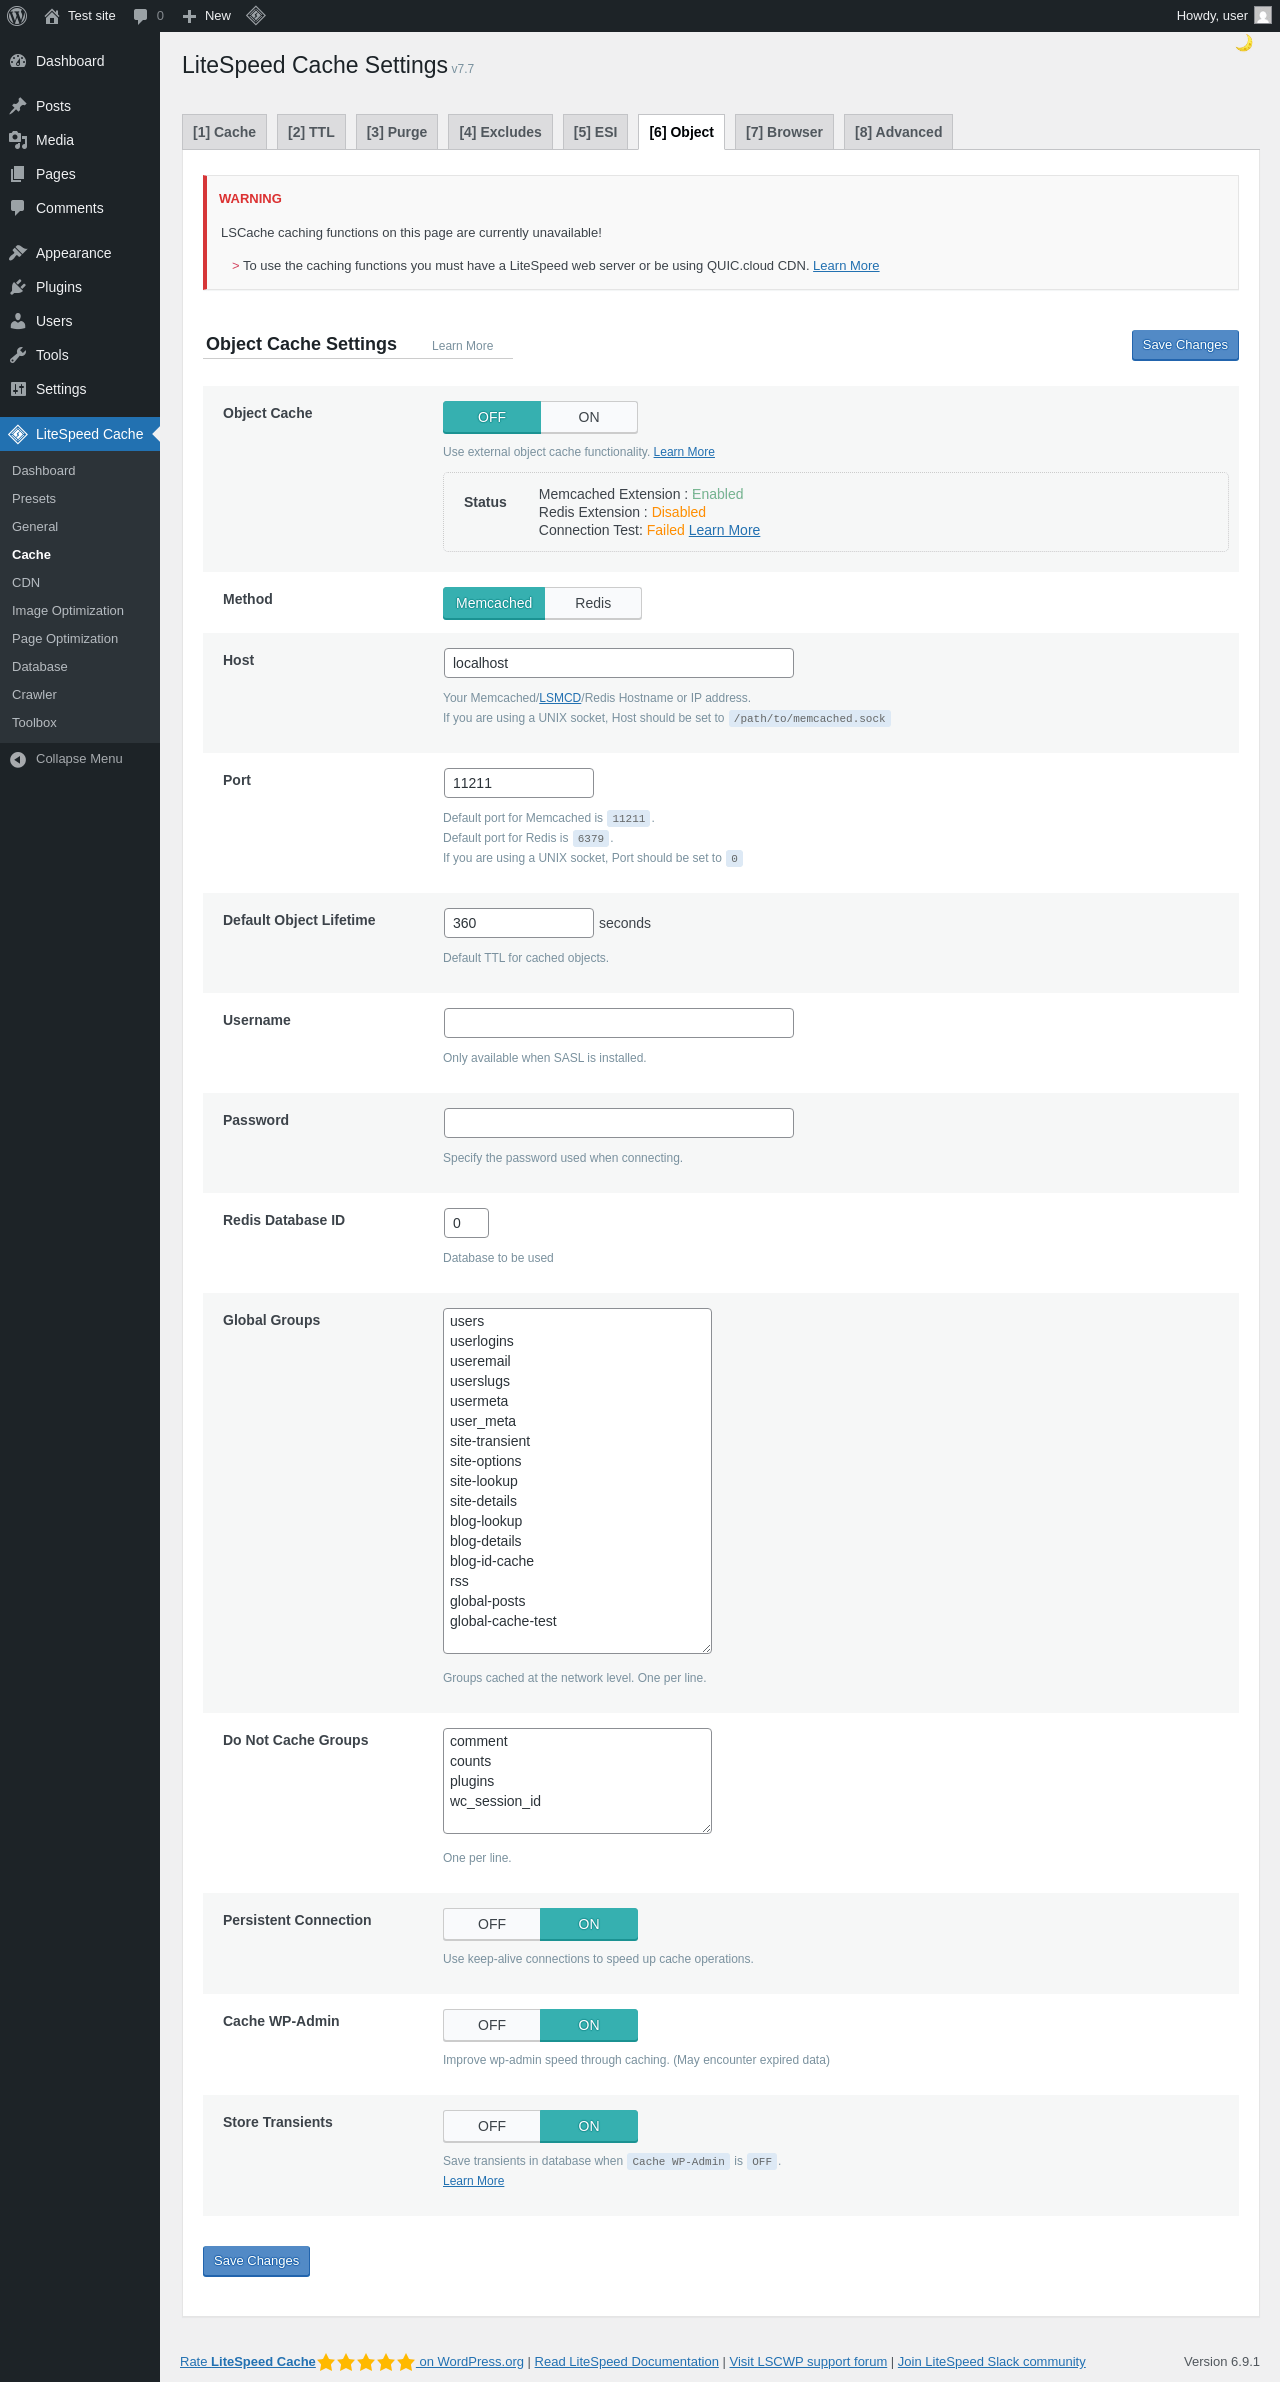
Task: Open the Tools sidebar item
Action: 52,355
